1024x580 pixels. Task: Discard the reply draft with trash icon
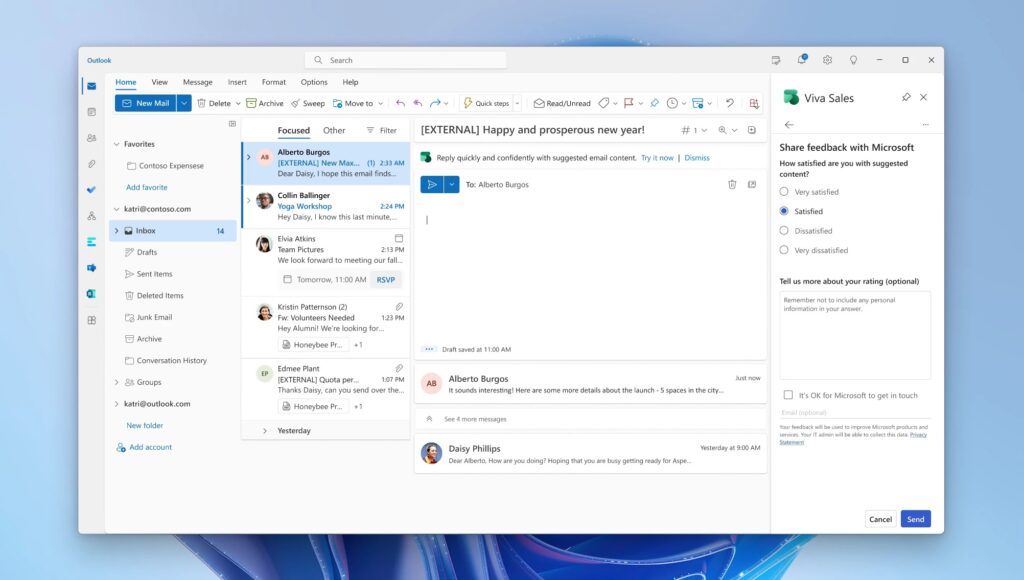(732, 184)
